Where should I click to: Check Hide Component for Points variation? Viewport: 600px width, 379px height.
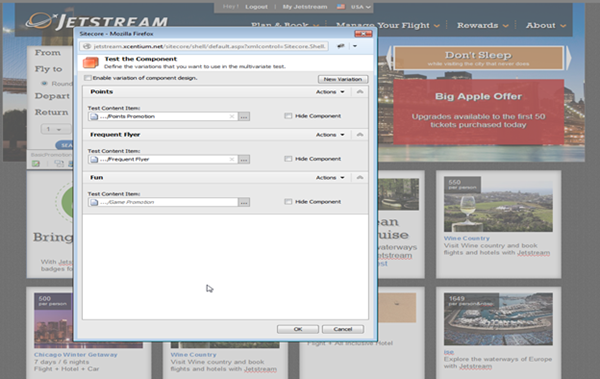288,116
